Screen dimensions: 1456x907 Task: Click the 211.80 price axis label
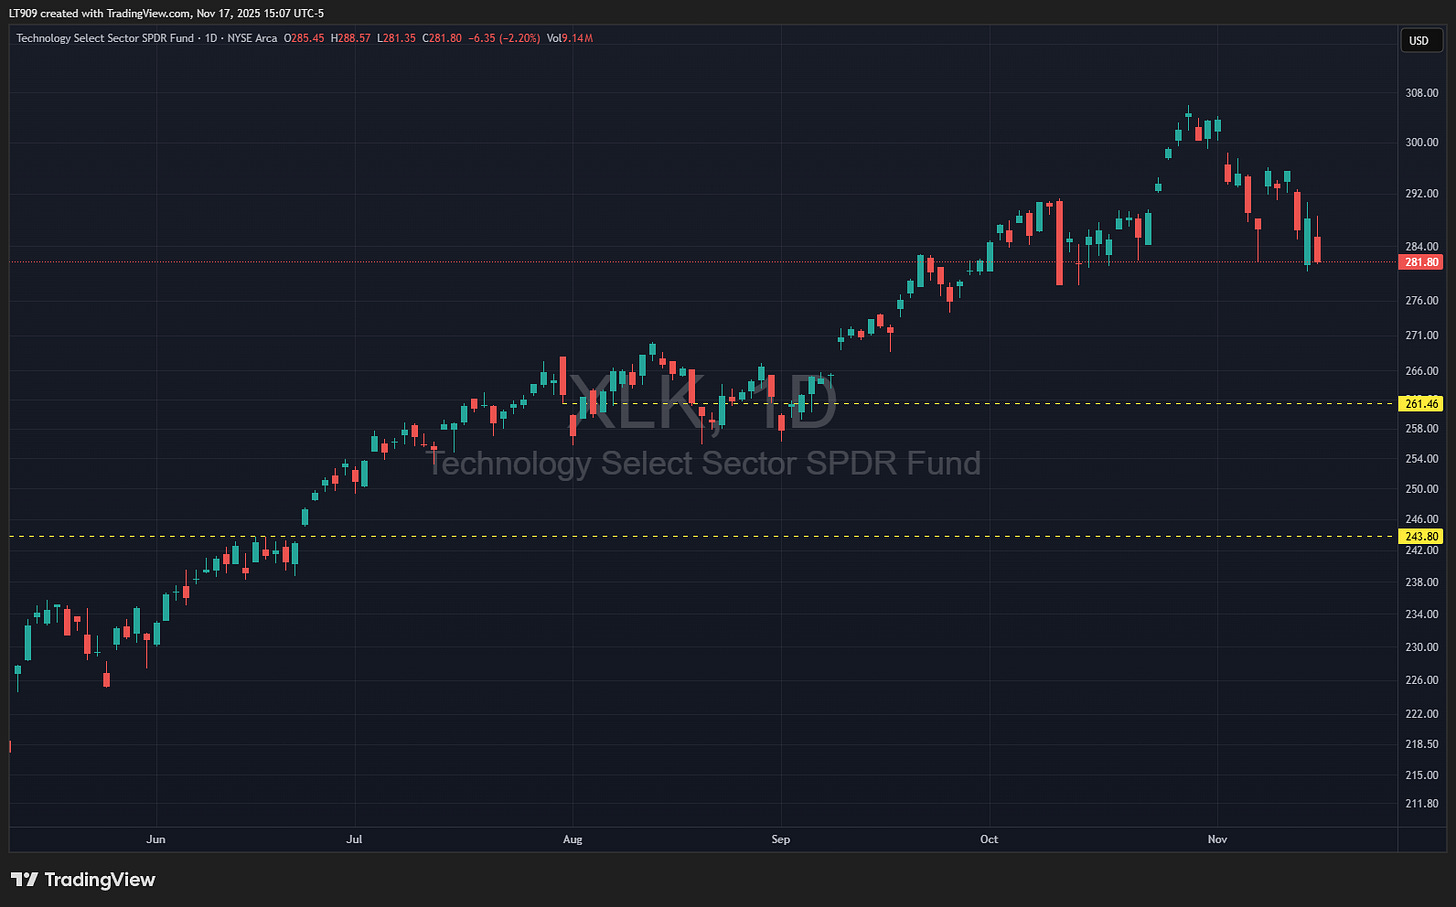pyautogui.click(x=1422, y=803)
